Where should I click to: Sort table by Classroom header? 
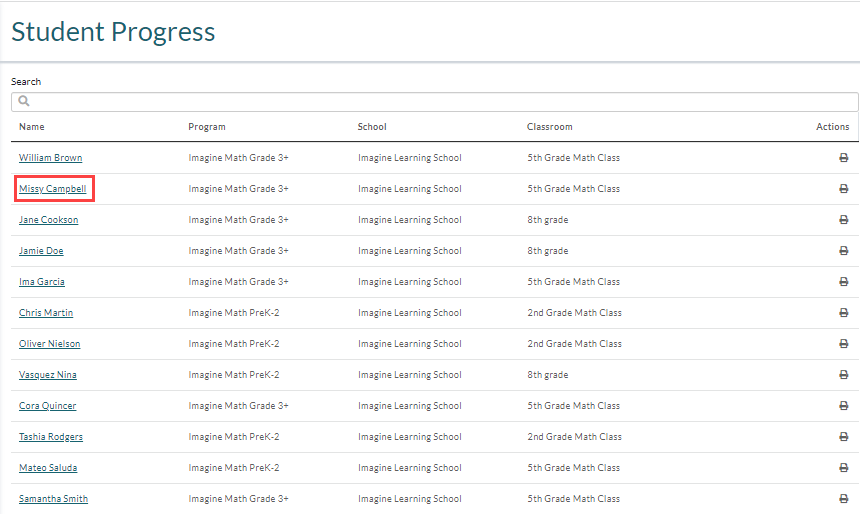(x=550, y=127)
